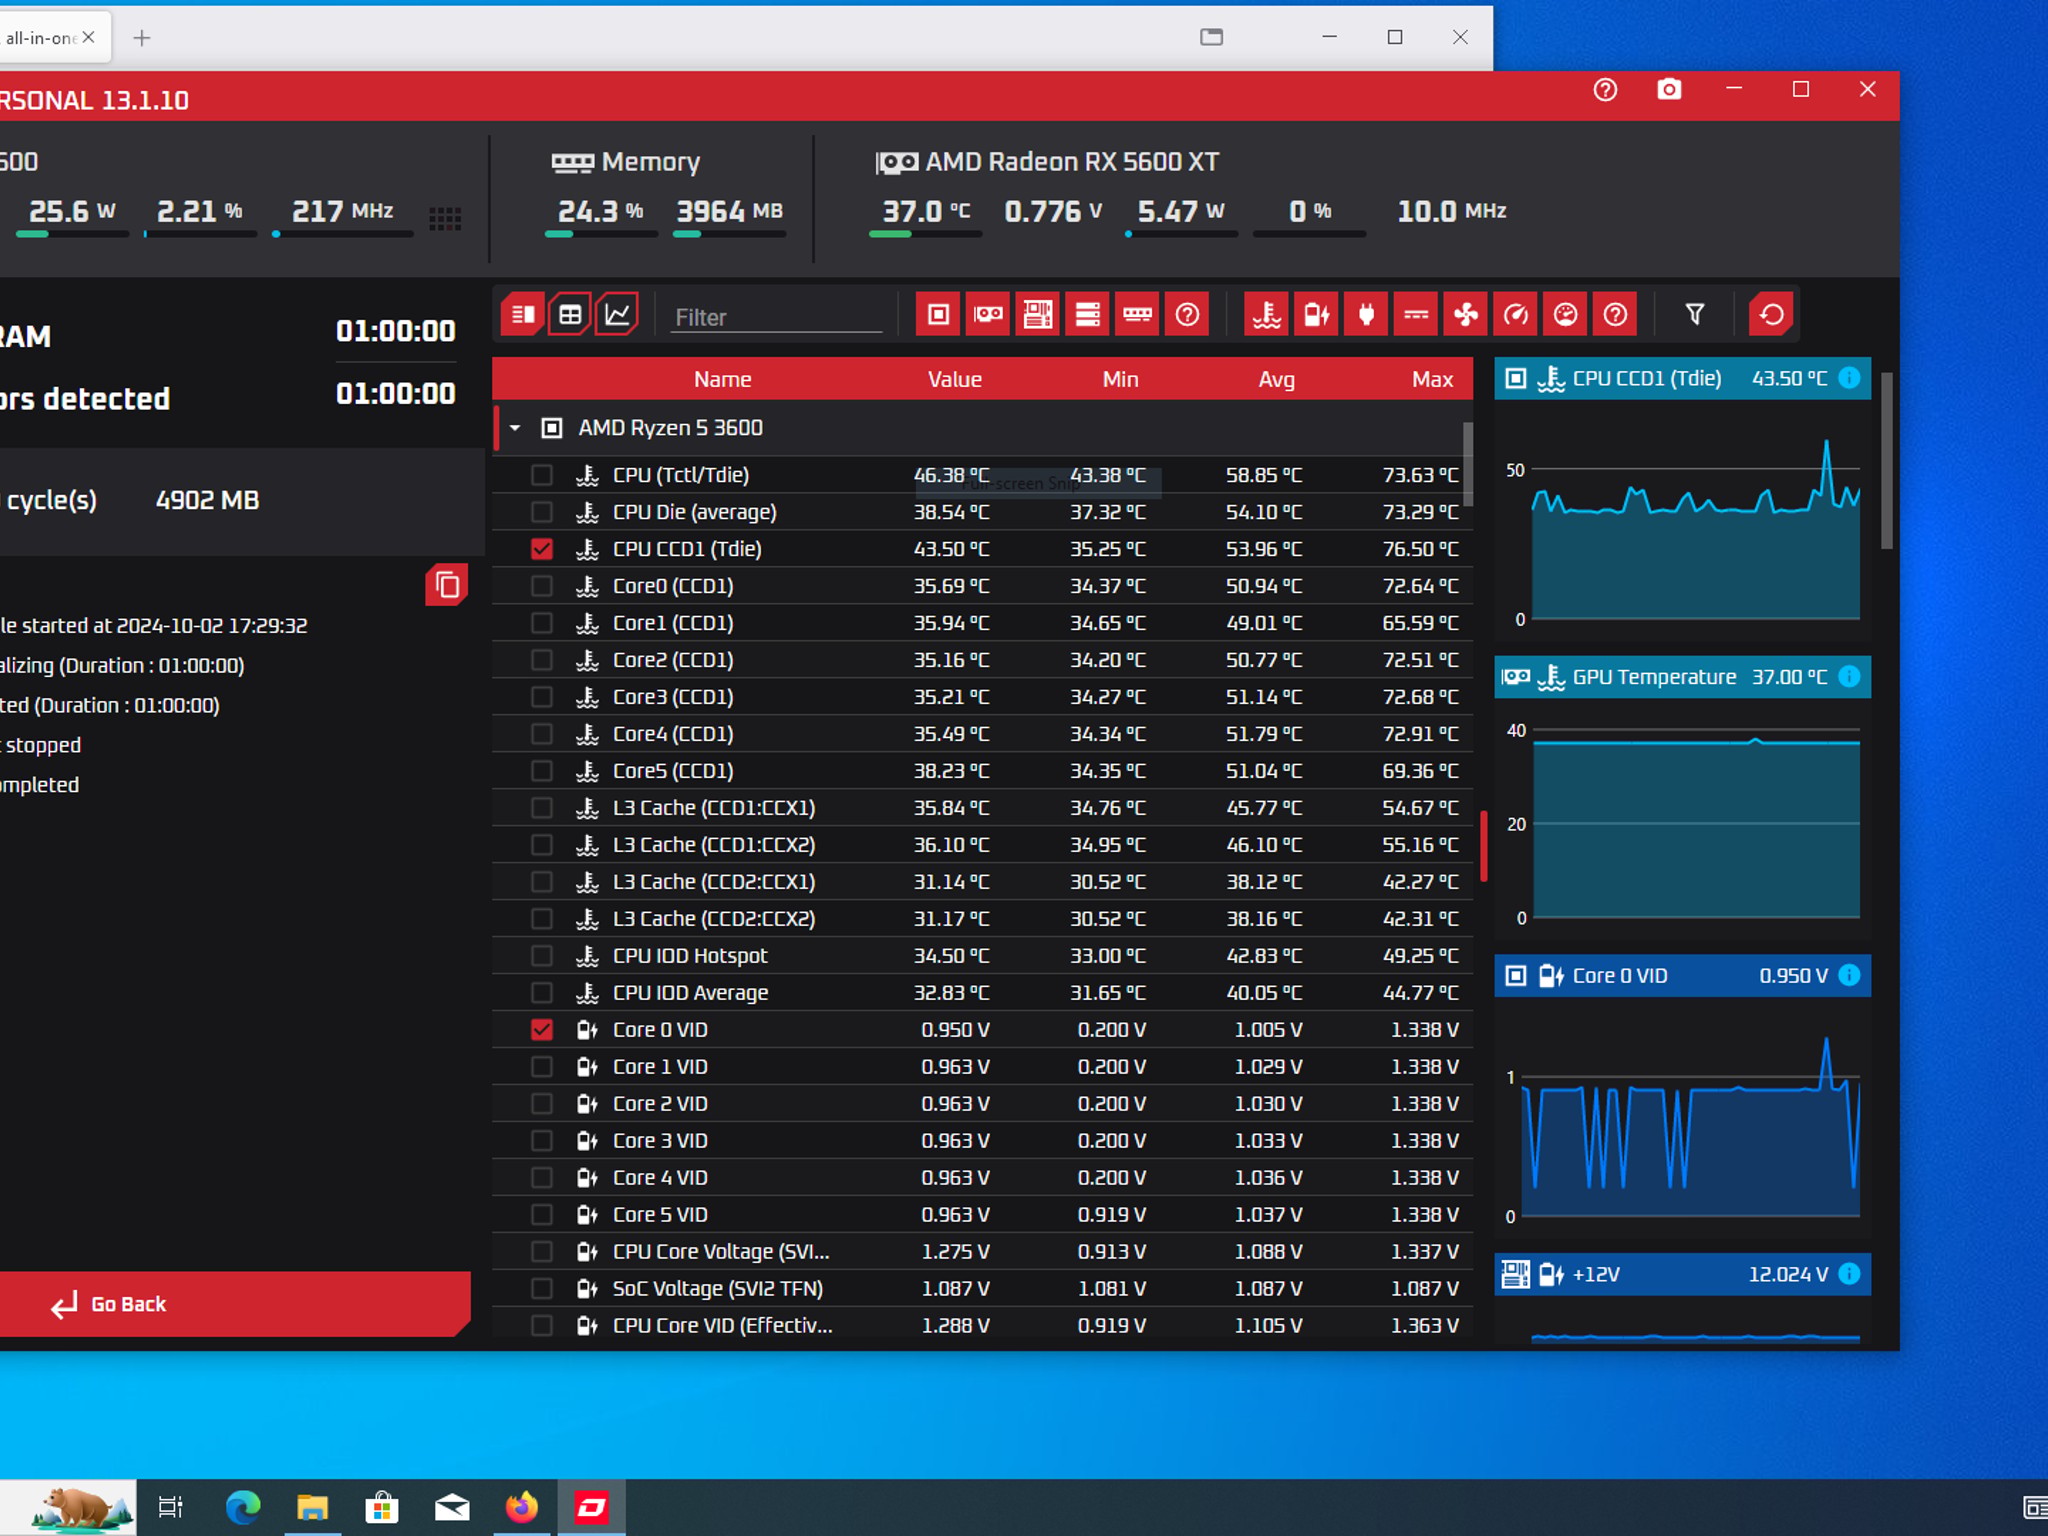Close the all-in-one browser tab
2048x1536 pixels.
click(x=88, y=37)
